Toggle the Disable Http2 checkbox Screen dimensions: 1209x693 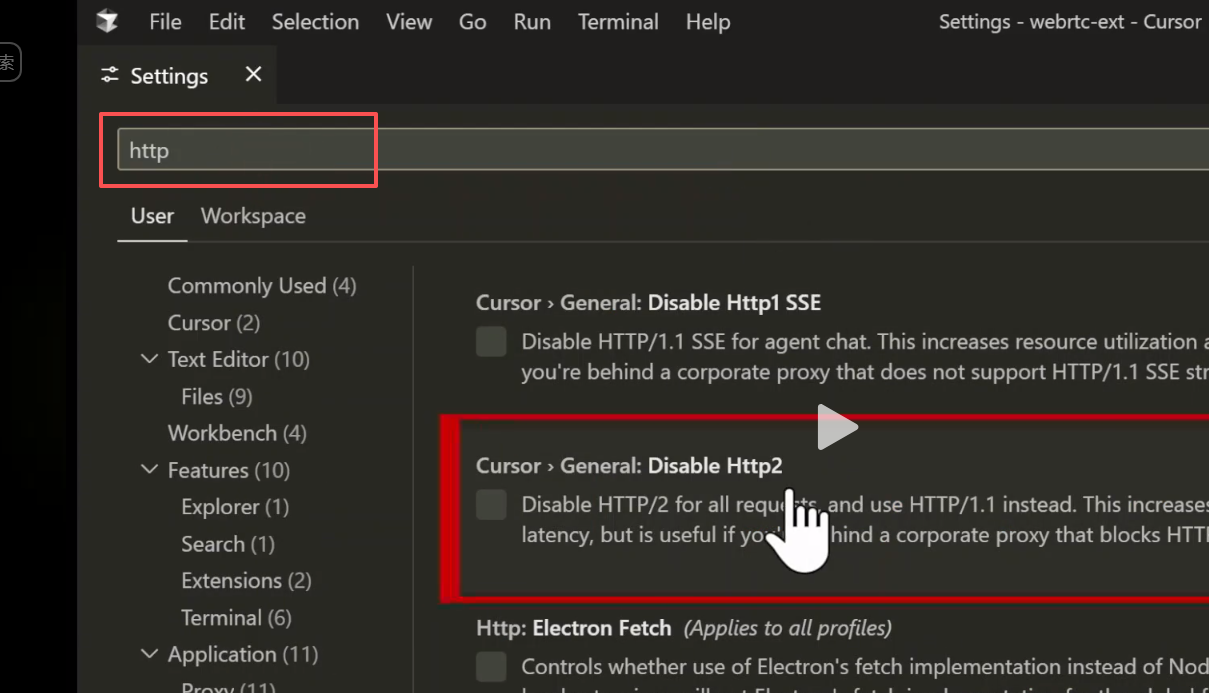(x=491, y=505)
